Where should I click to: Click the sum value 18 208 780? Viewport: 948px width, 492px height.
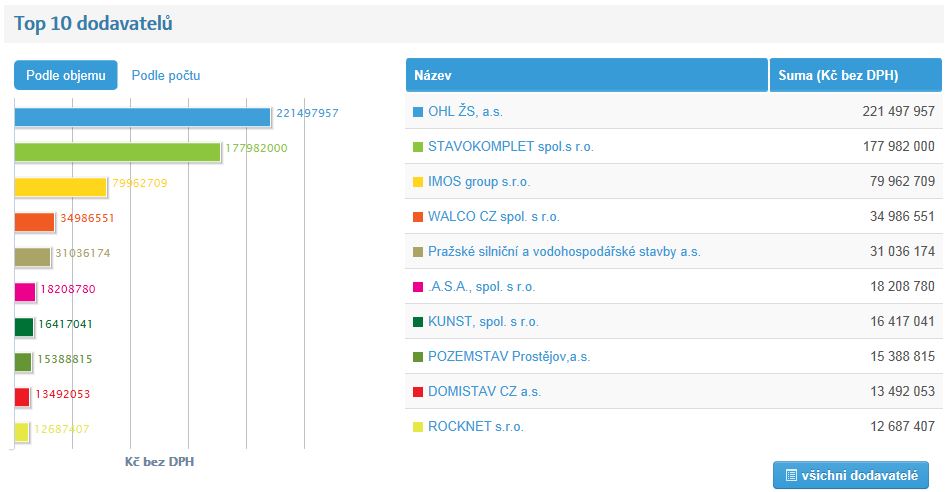(902, 286)
